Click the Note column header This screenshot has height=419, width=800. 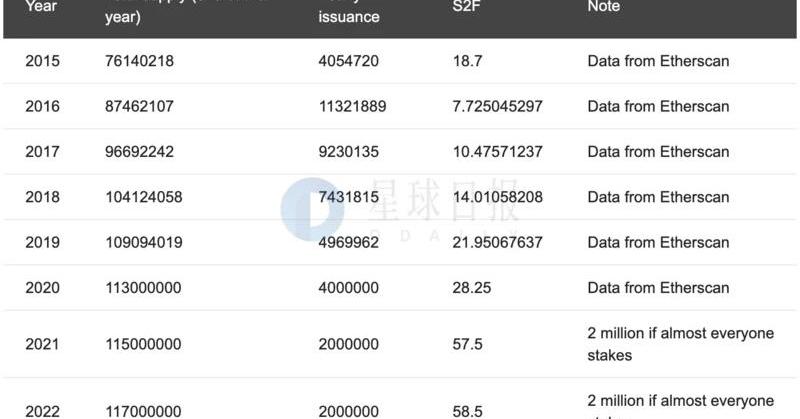click(x=603, y=7)
